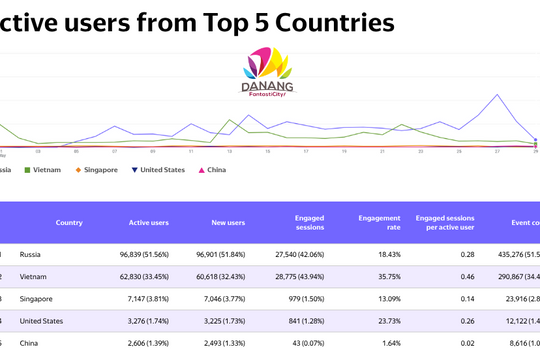Click Vietnam sessions per user 0.46

click(x=468, y=277)
